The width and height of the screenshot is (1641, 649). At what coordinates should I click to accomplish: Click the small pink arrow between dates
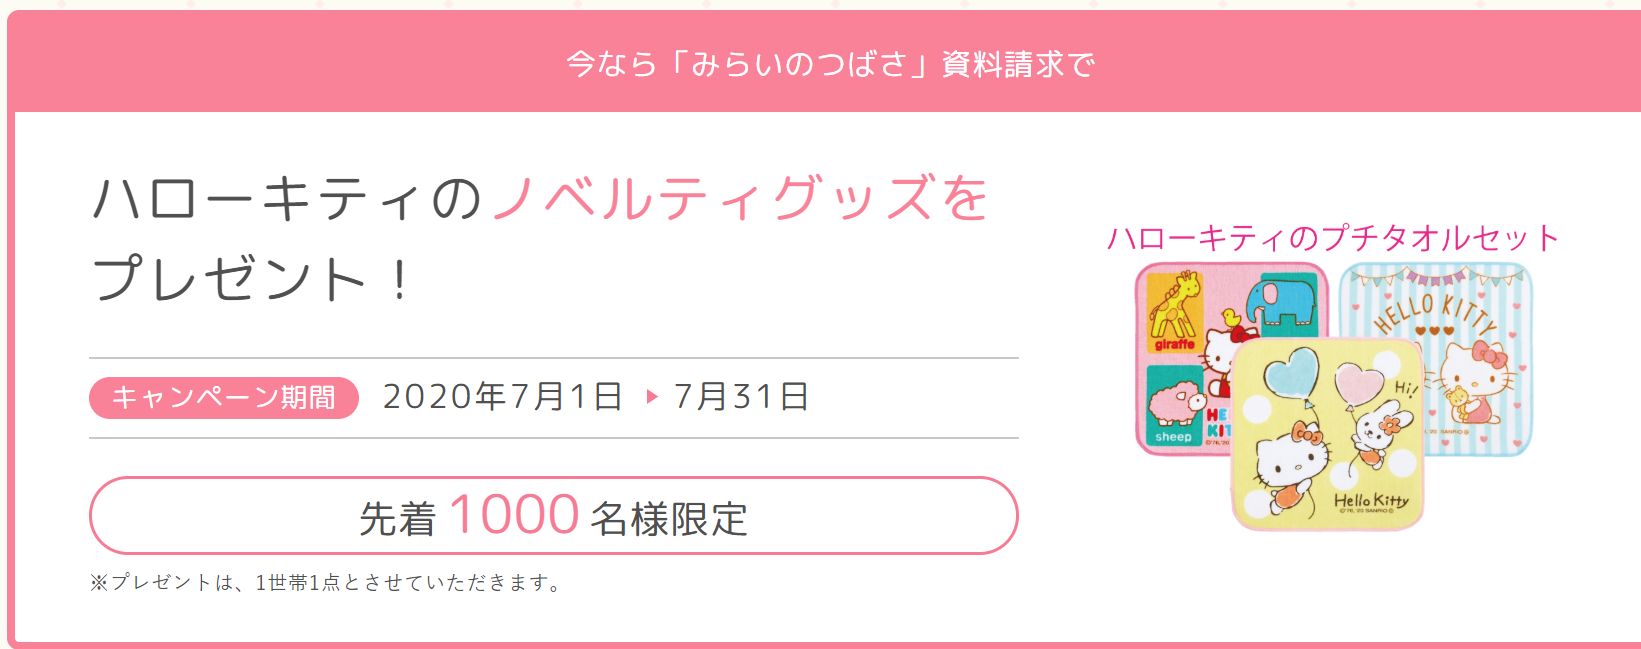pyautogui.click(x=652, y=397)
